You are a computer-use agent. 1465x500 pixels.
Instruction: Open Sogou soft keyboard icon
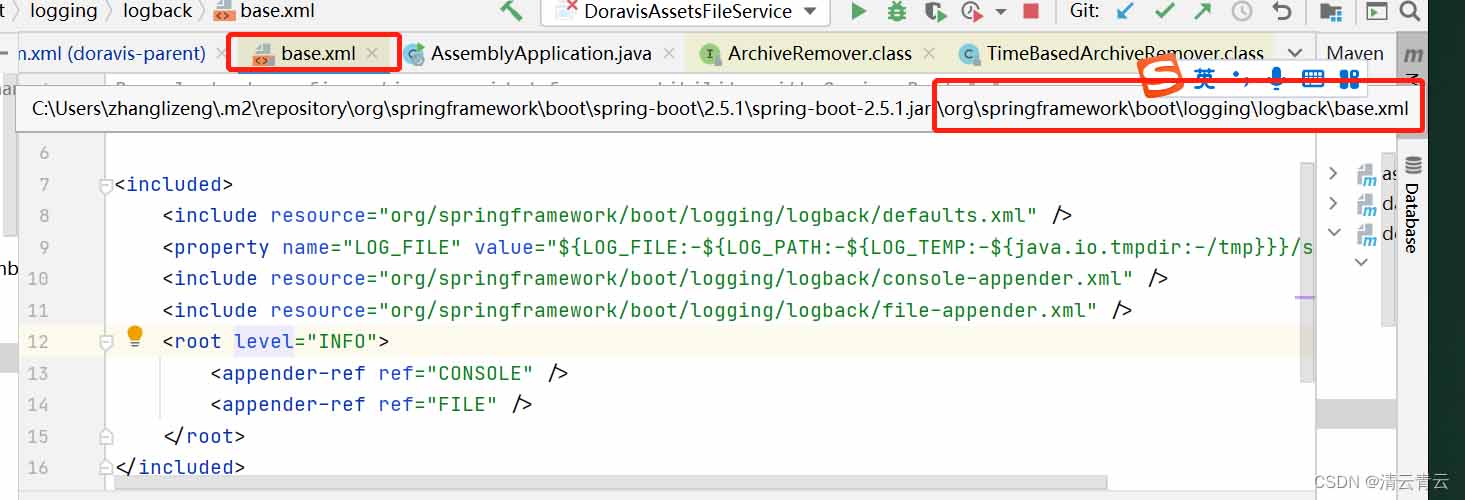pos(1313,78)
